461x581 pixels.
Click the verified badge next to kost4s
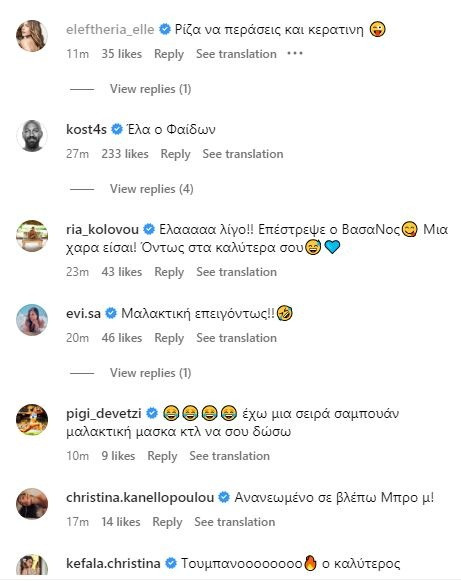[117, 129]
